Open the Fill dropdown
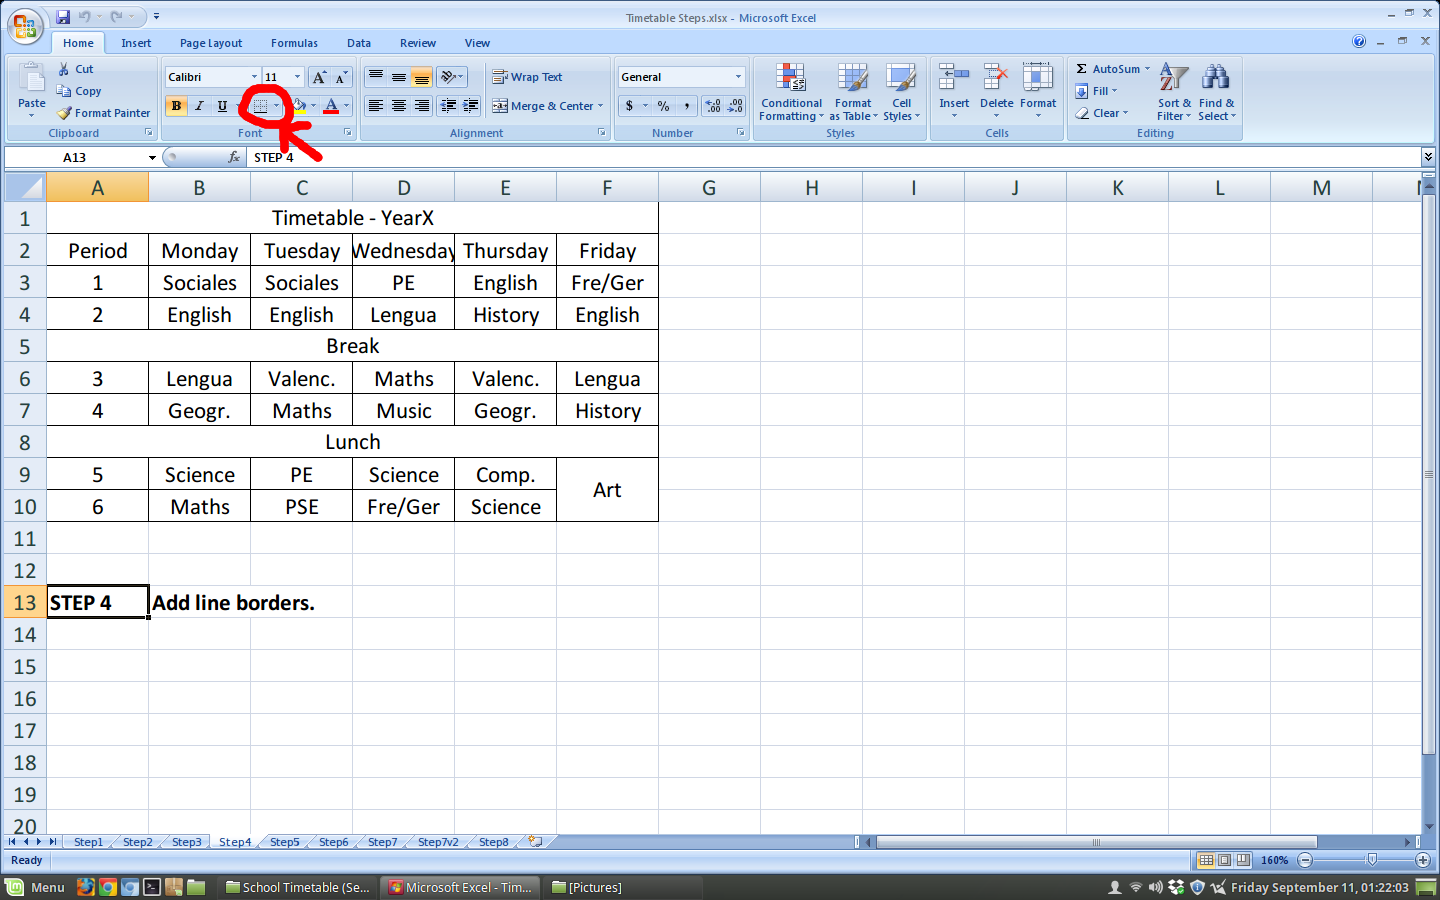 pos(1096,91)
